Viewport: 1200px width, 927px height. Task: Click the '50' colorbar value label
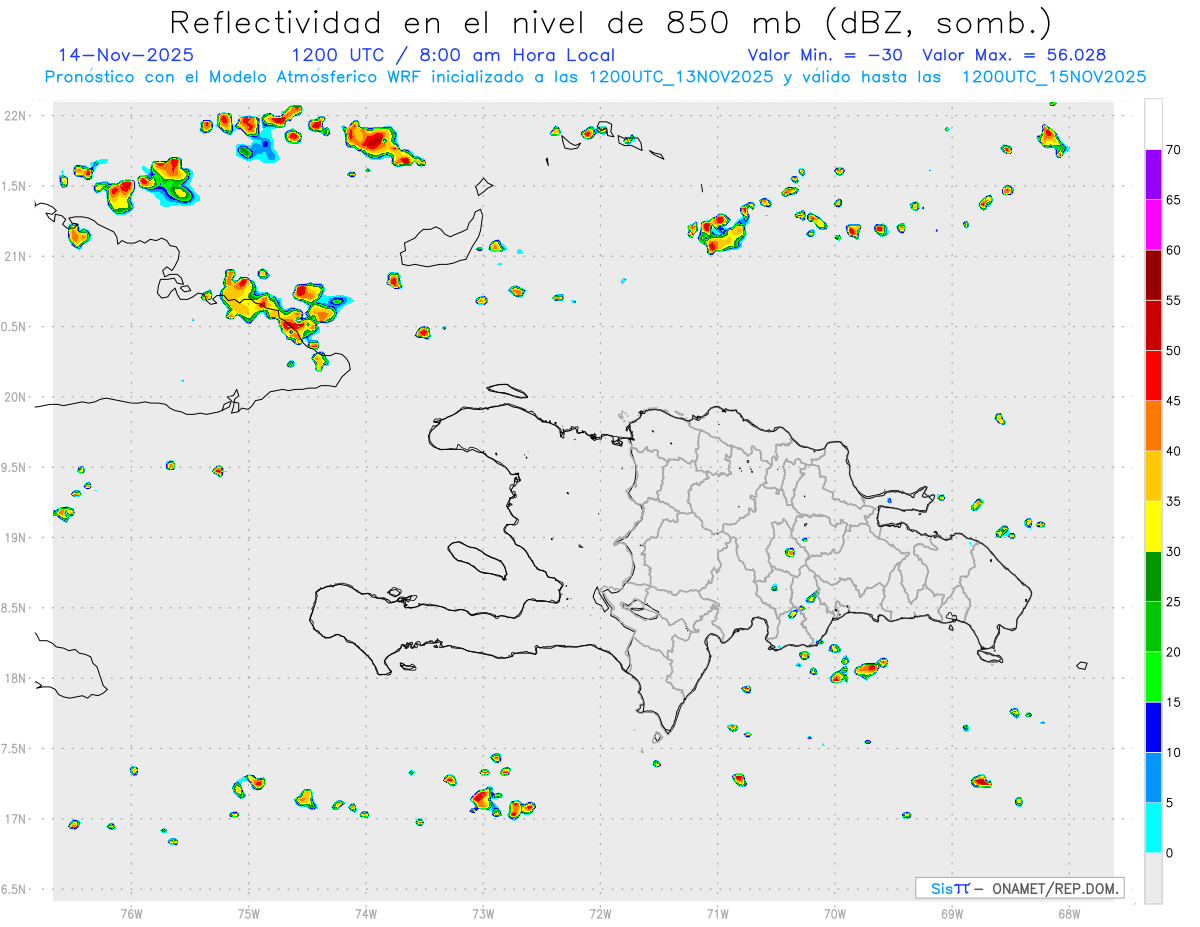click(x=1174, y=351)
